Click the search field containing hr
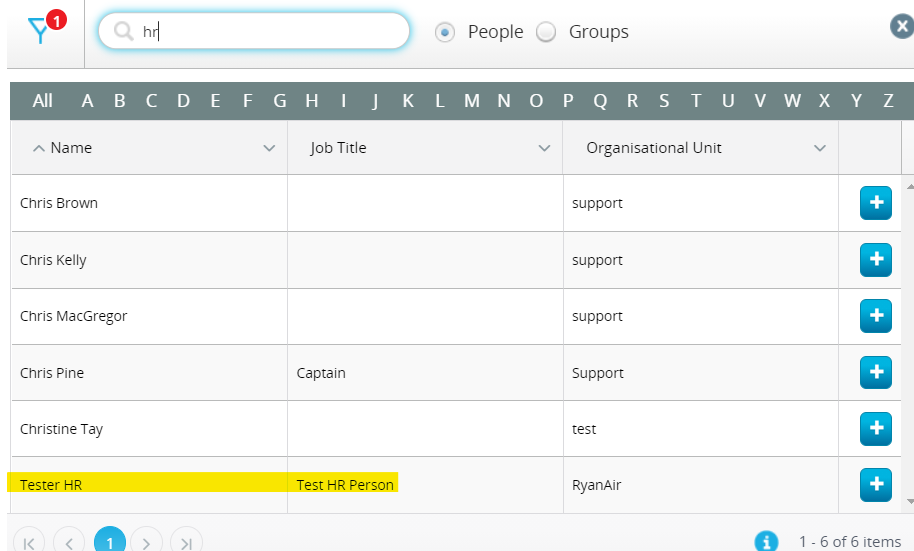The width and height of the screenshot is (914, 551). point(254,31)
